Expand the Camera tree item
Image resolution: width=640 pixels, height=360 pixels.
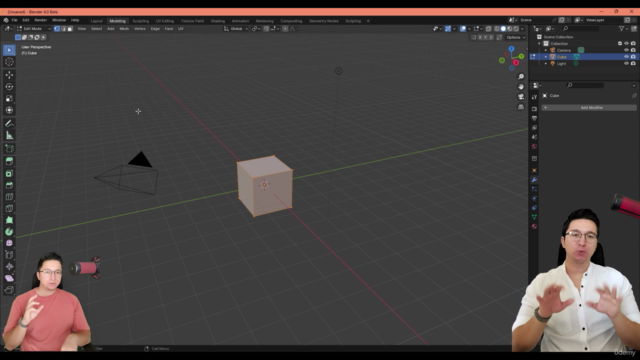(546, 50)
